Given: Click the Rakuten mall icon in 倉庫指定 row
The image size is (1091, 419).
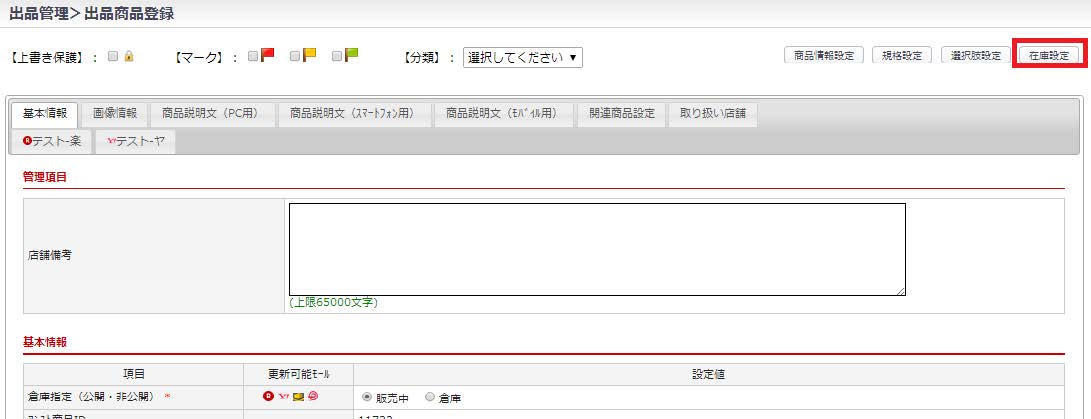Looking at the screenshot, I should click(x=268, y=397).
